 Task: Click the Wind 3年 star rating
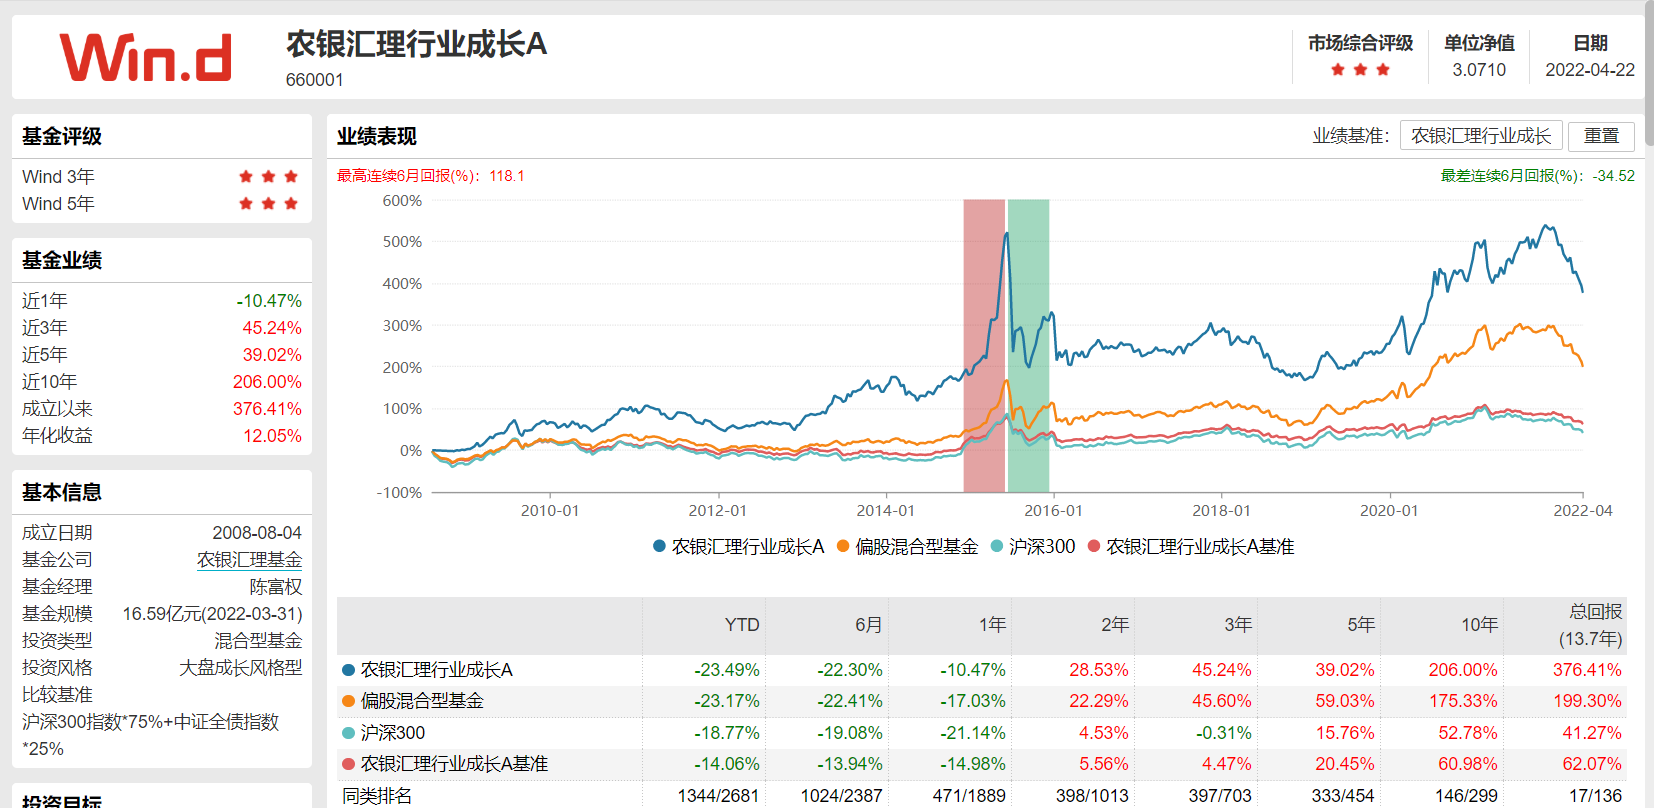tap(268, 177)
